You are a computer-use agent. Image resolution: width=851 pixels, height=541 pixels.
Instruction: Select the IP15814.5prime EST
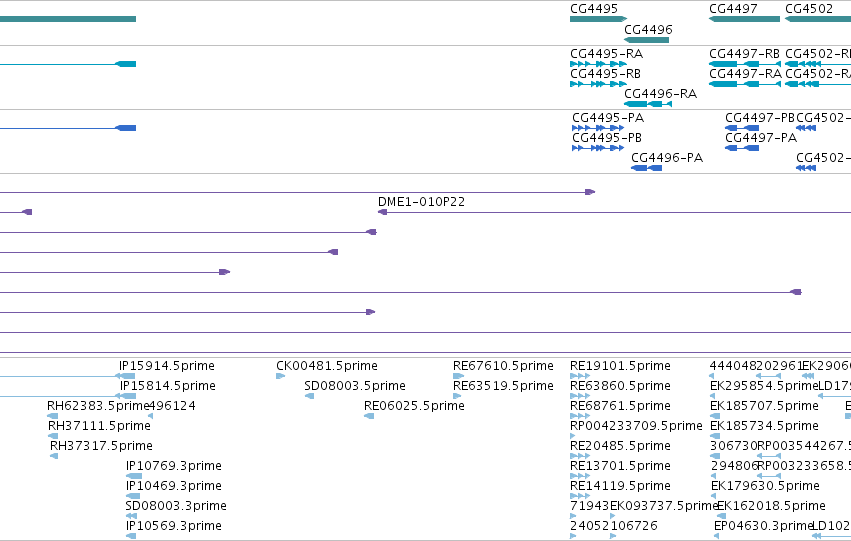(126, 396)
